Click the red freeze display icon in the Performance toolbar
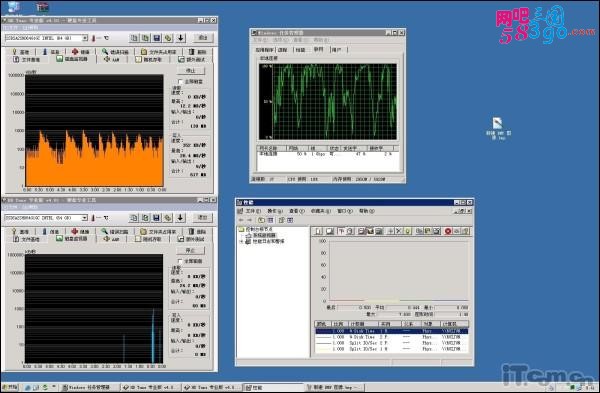This screenshot has height=393, width=600. coord(448,231)
